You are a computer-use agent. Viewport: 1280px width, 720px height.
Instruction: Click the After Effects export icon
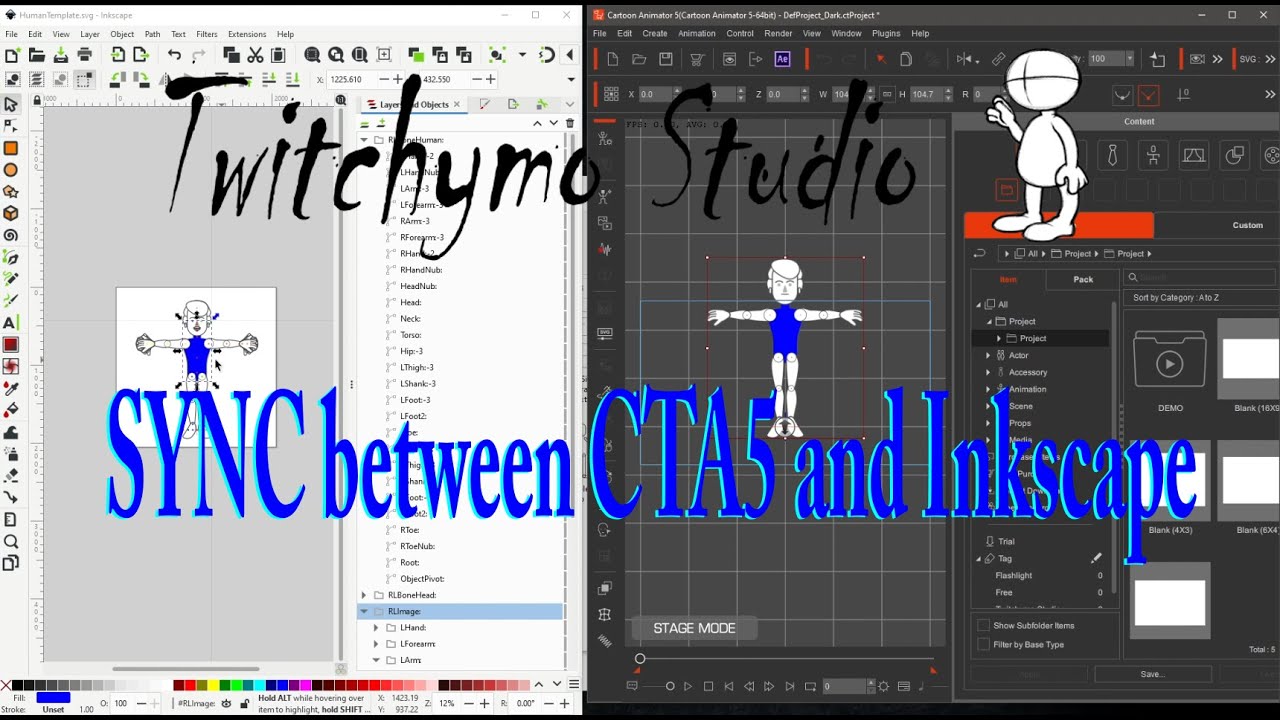click(x=782, y=59)
